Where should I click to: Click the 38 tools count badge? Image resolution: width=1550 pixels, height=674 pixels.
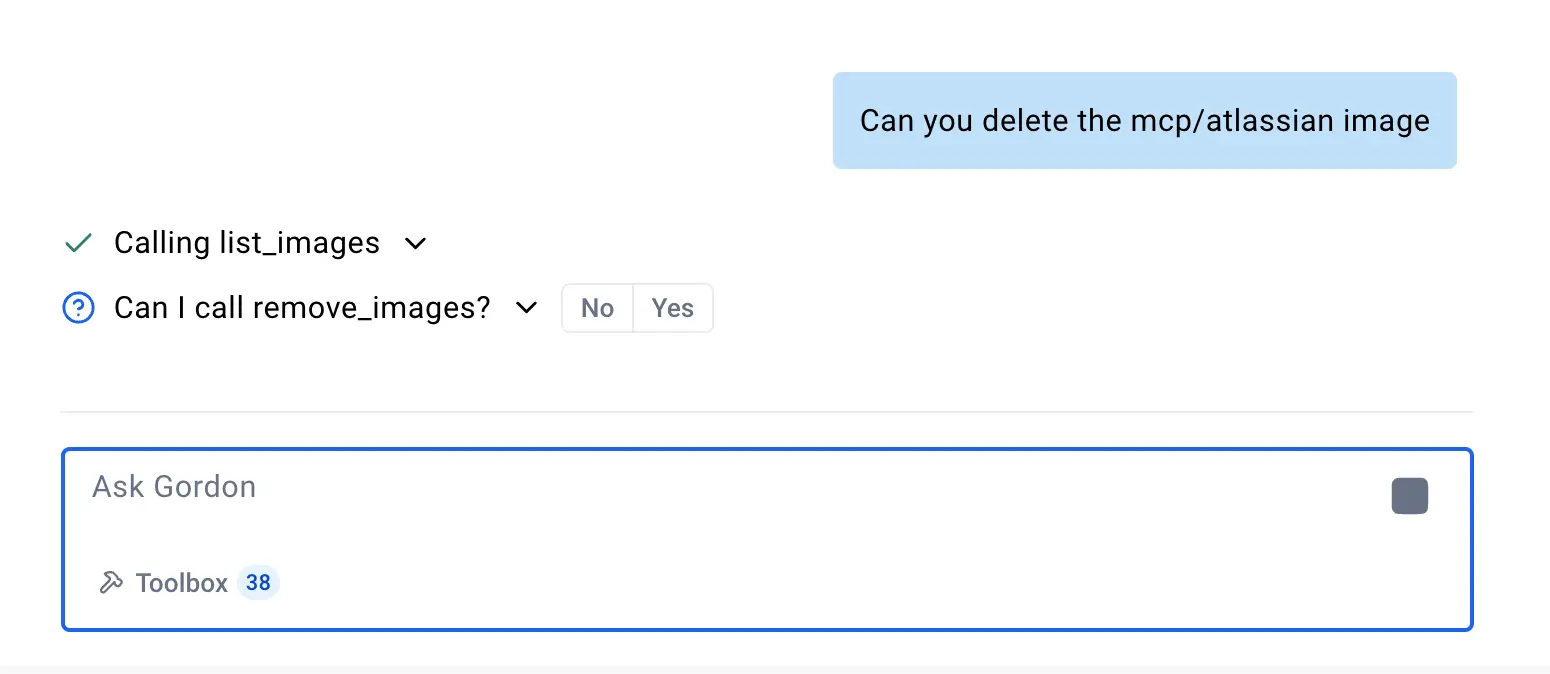click(x=258, y=582)
